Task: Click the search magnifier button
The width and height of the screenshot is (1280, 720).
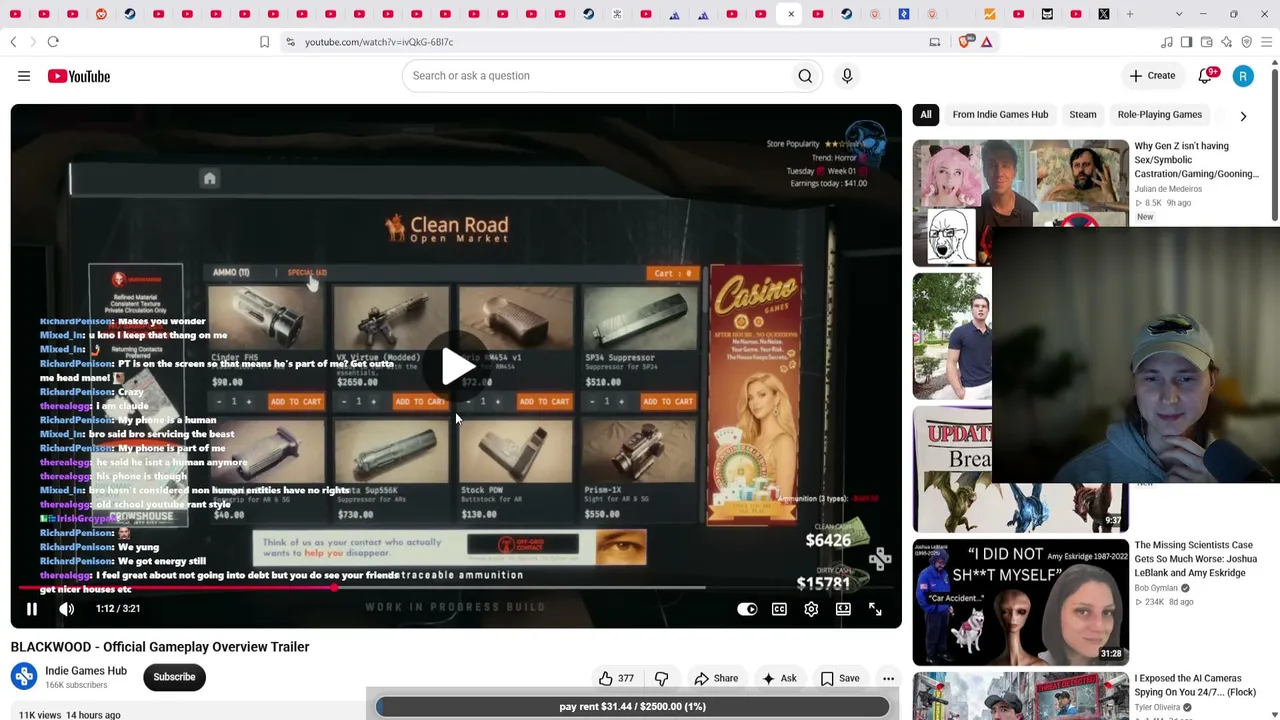Action: pyautogui.click(x=805, y=76)
